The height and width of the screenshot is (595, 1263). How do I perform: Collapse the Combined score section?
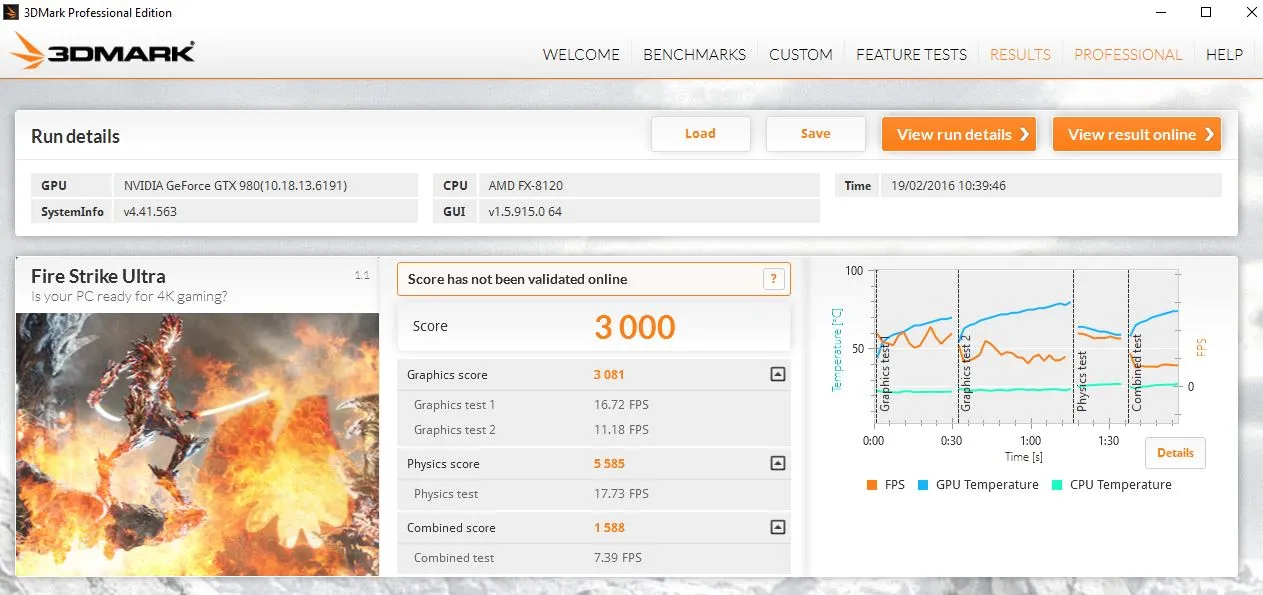(x=777, y=528)
